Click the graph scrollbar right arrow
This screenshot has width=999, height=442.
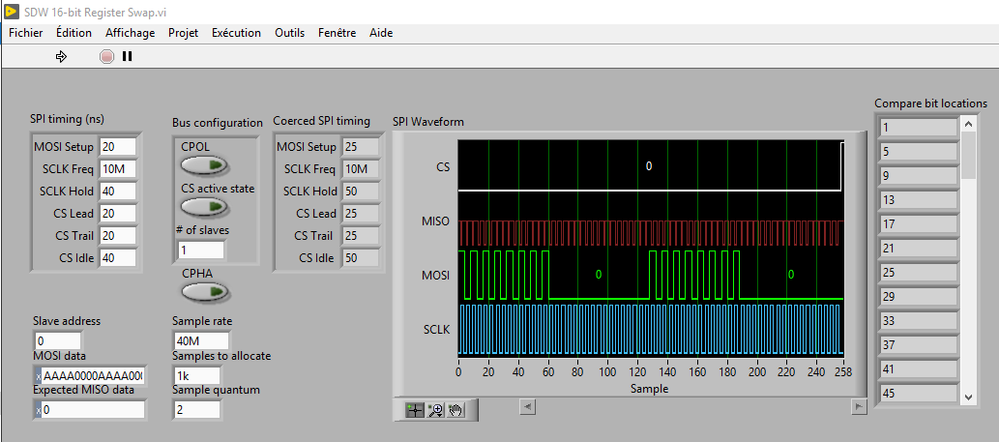[x=857, y=407]
